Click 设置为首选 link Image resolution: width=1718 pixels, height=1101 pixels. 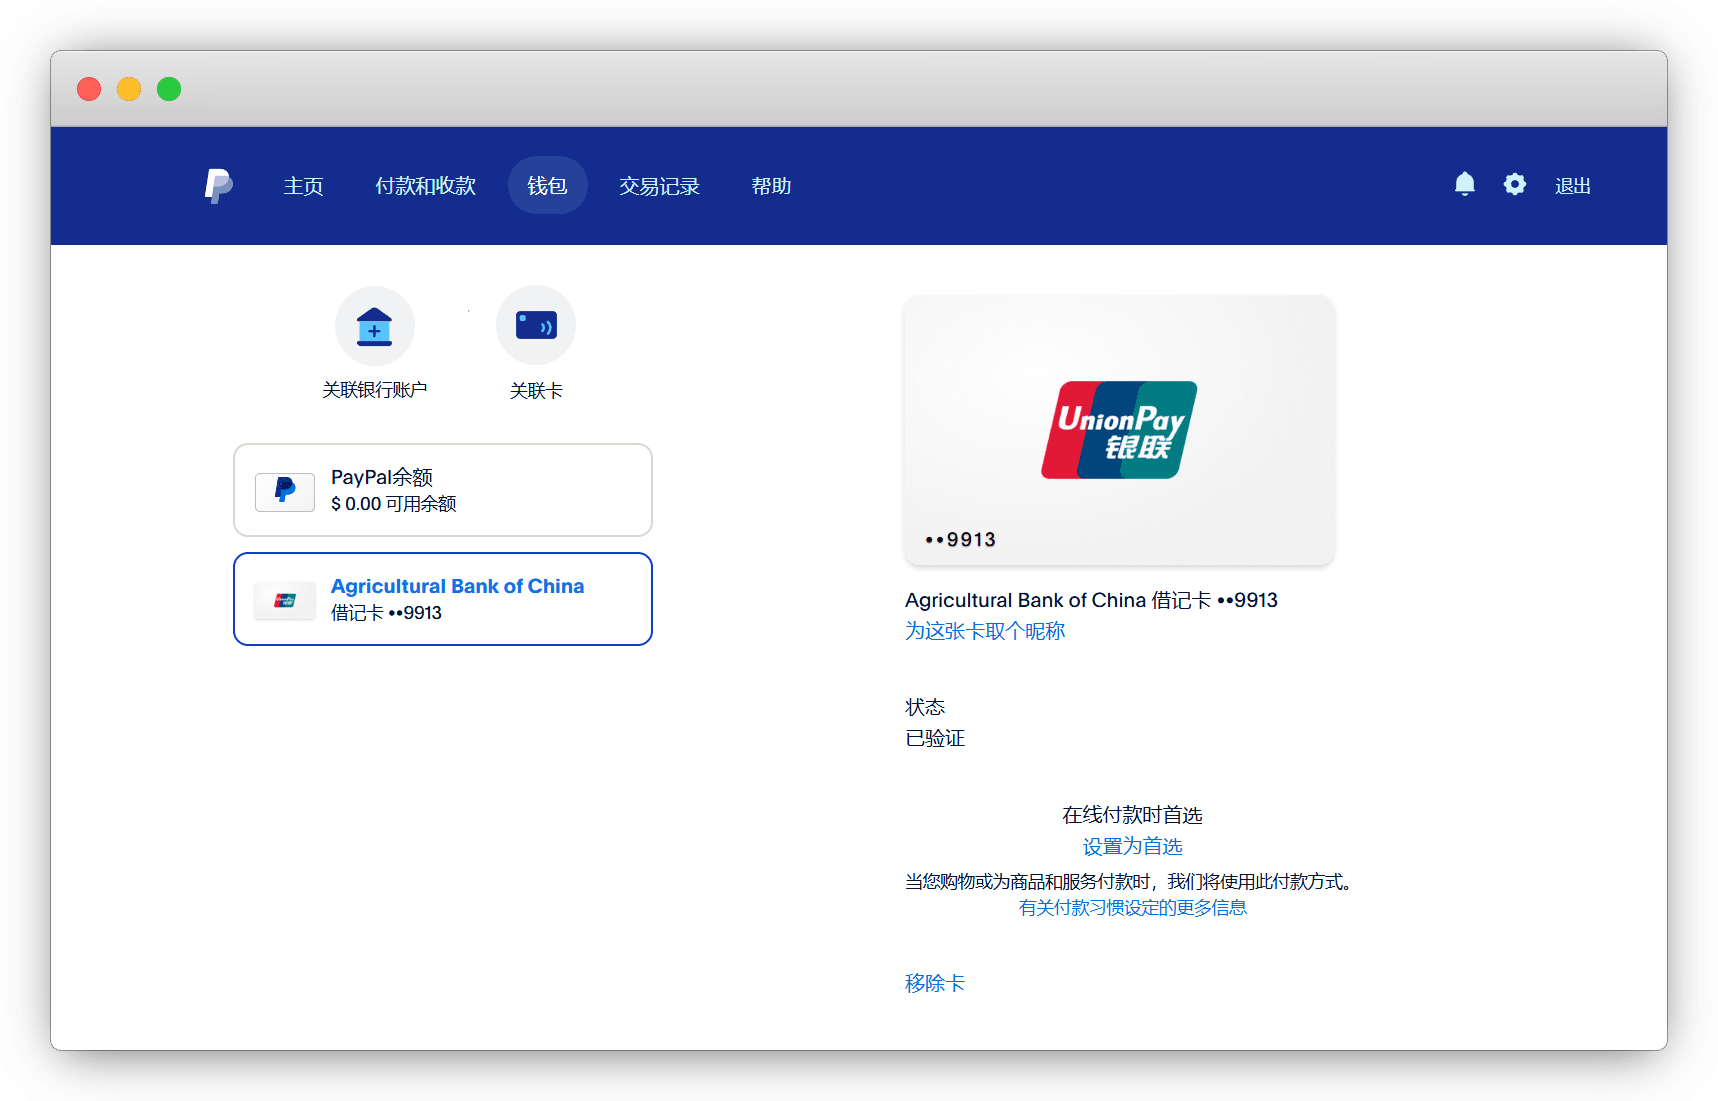tap(1132, 847)
